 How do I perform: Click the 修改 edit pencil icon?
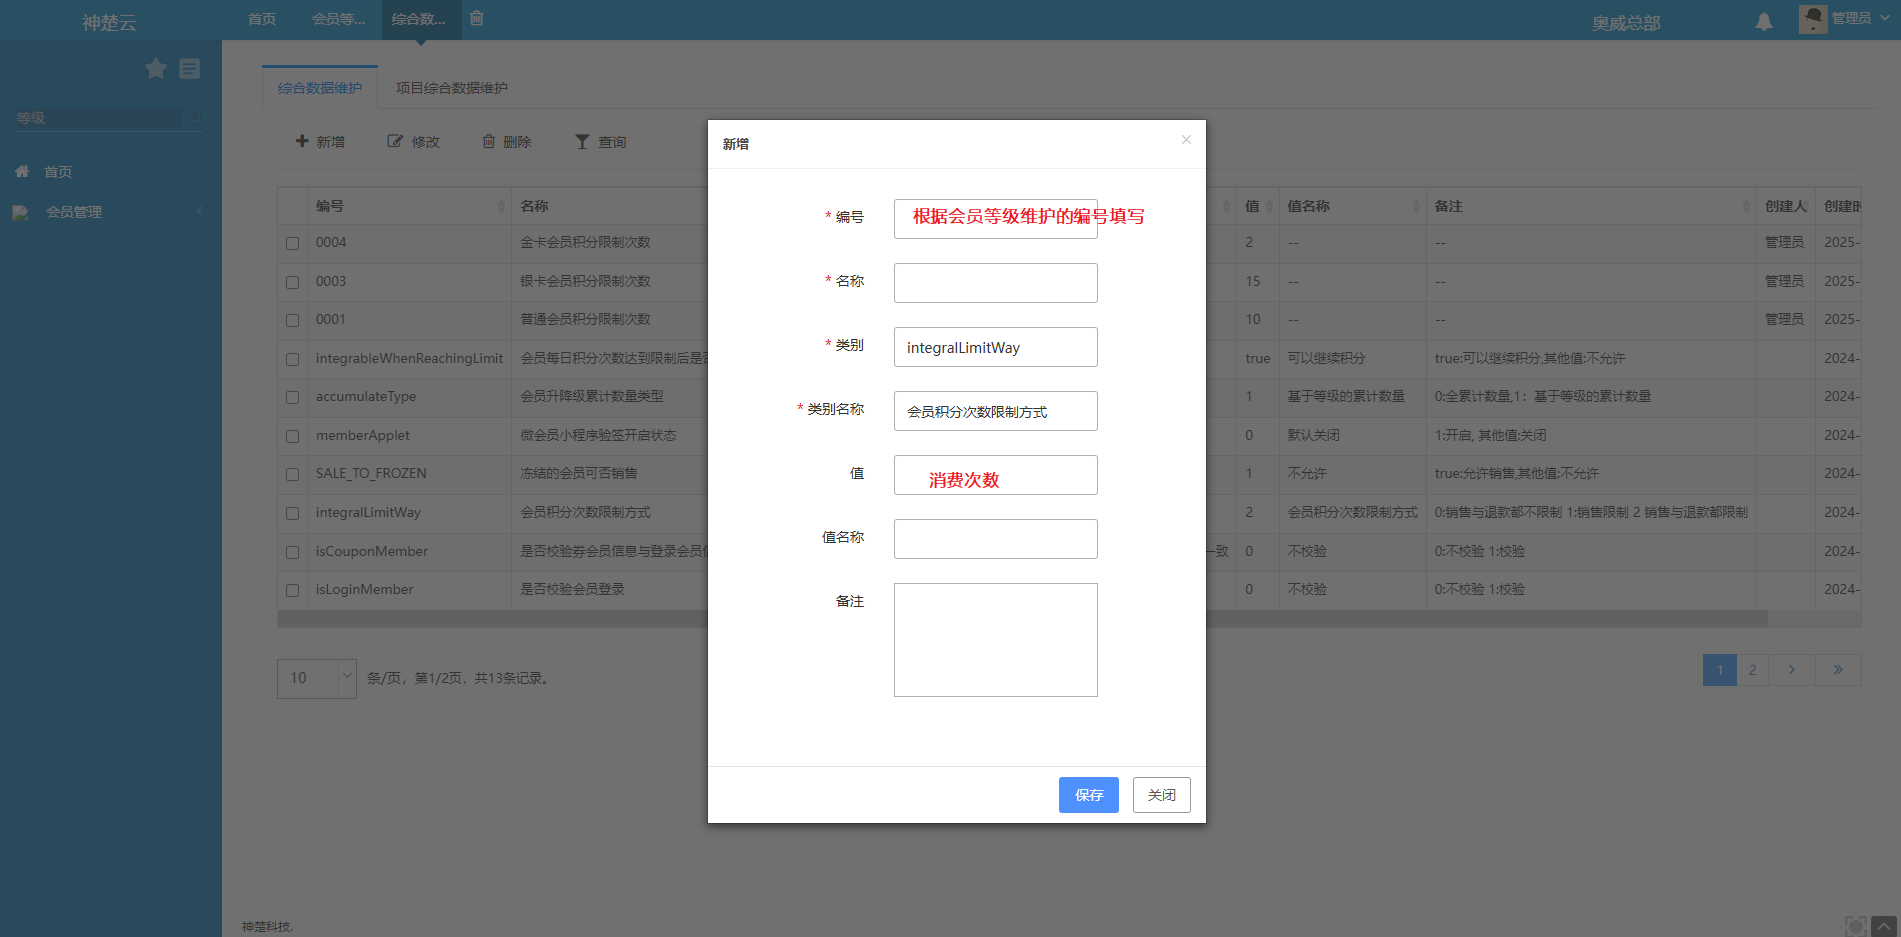pos(396,141)
